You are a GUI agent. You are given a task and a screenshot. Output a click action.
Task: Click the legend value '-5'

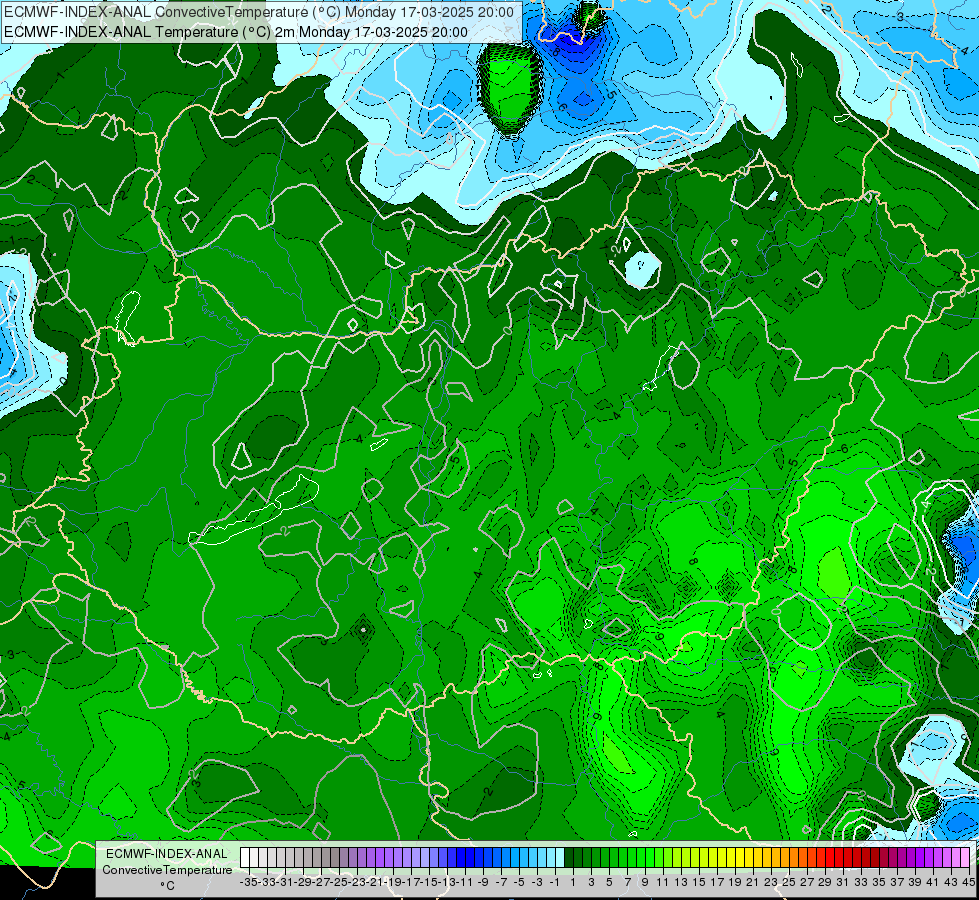pos(519,882)
